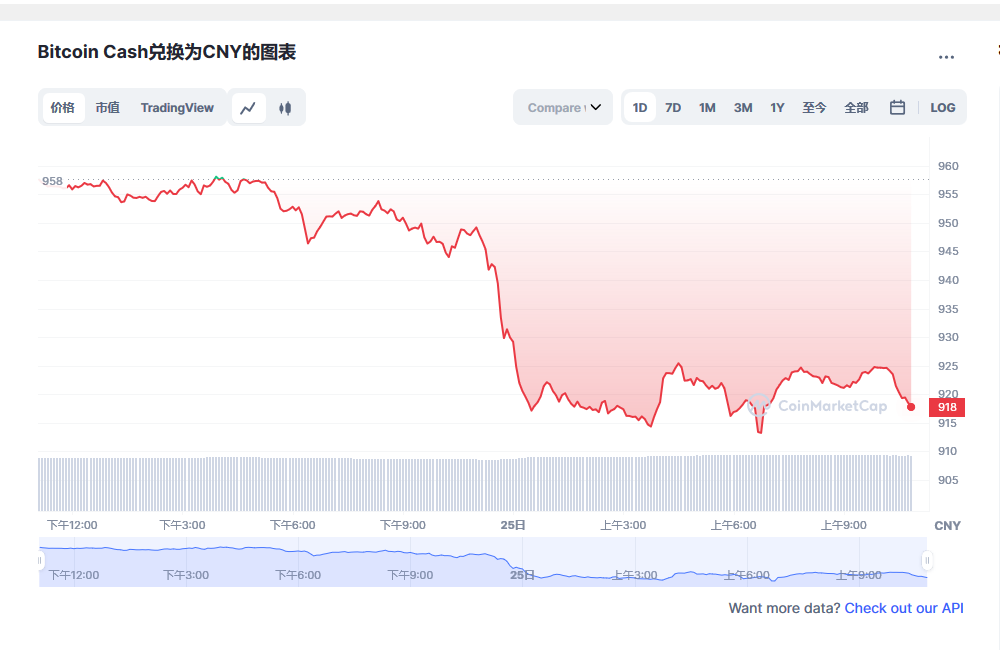Viewport: 1000px width, 650px height.
Task: Click the 上午9:00 label on main chart axis
Action: tap(843, 525)
